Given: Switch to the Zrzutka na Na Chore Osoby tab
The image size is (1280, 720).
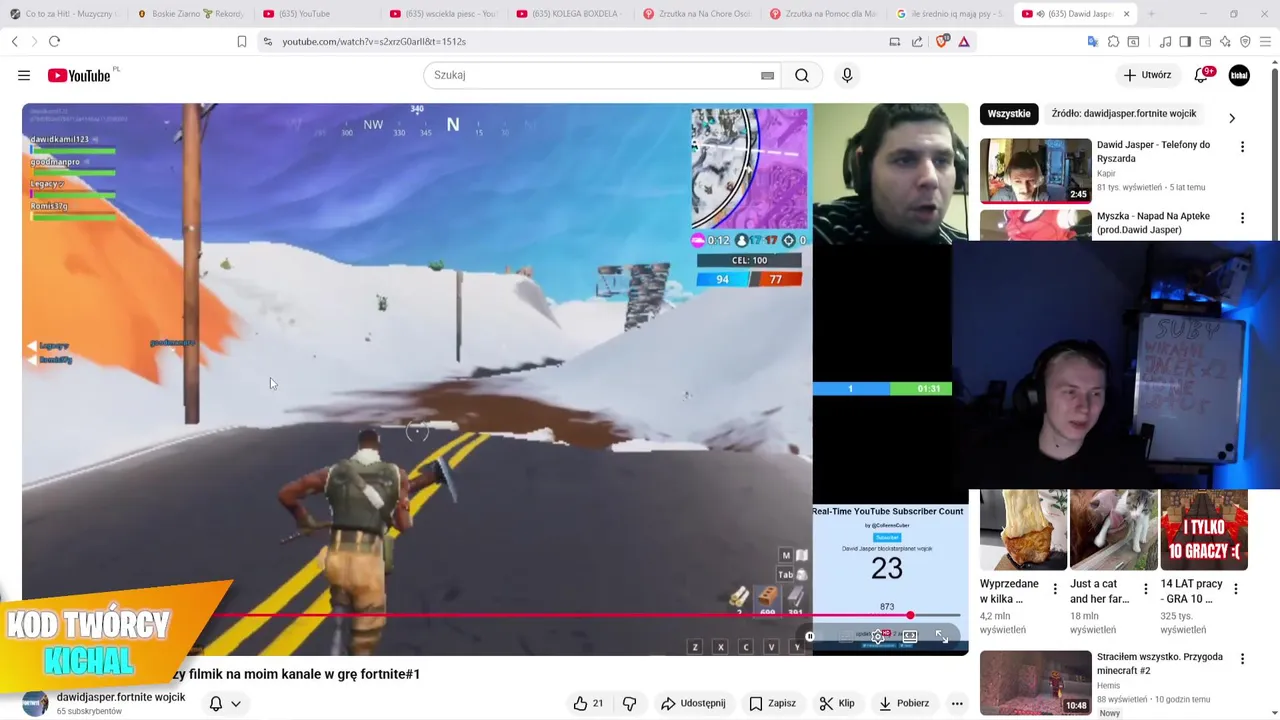Looking at the screenshot, I should click(697, 14).
